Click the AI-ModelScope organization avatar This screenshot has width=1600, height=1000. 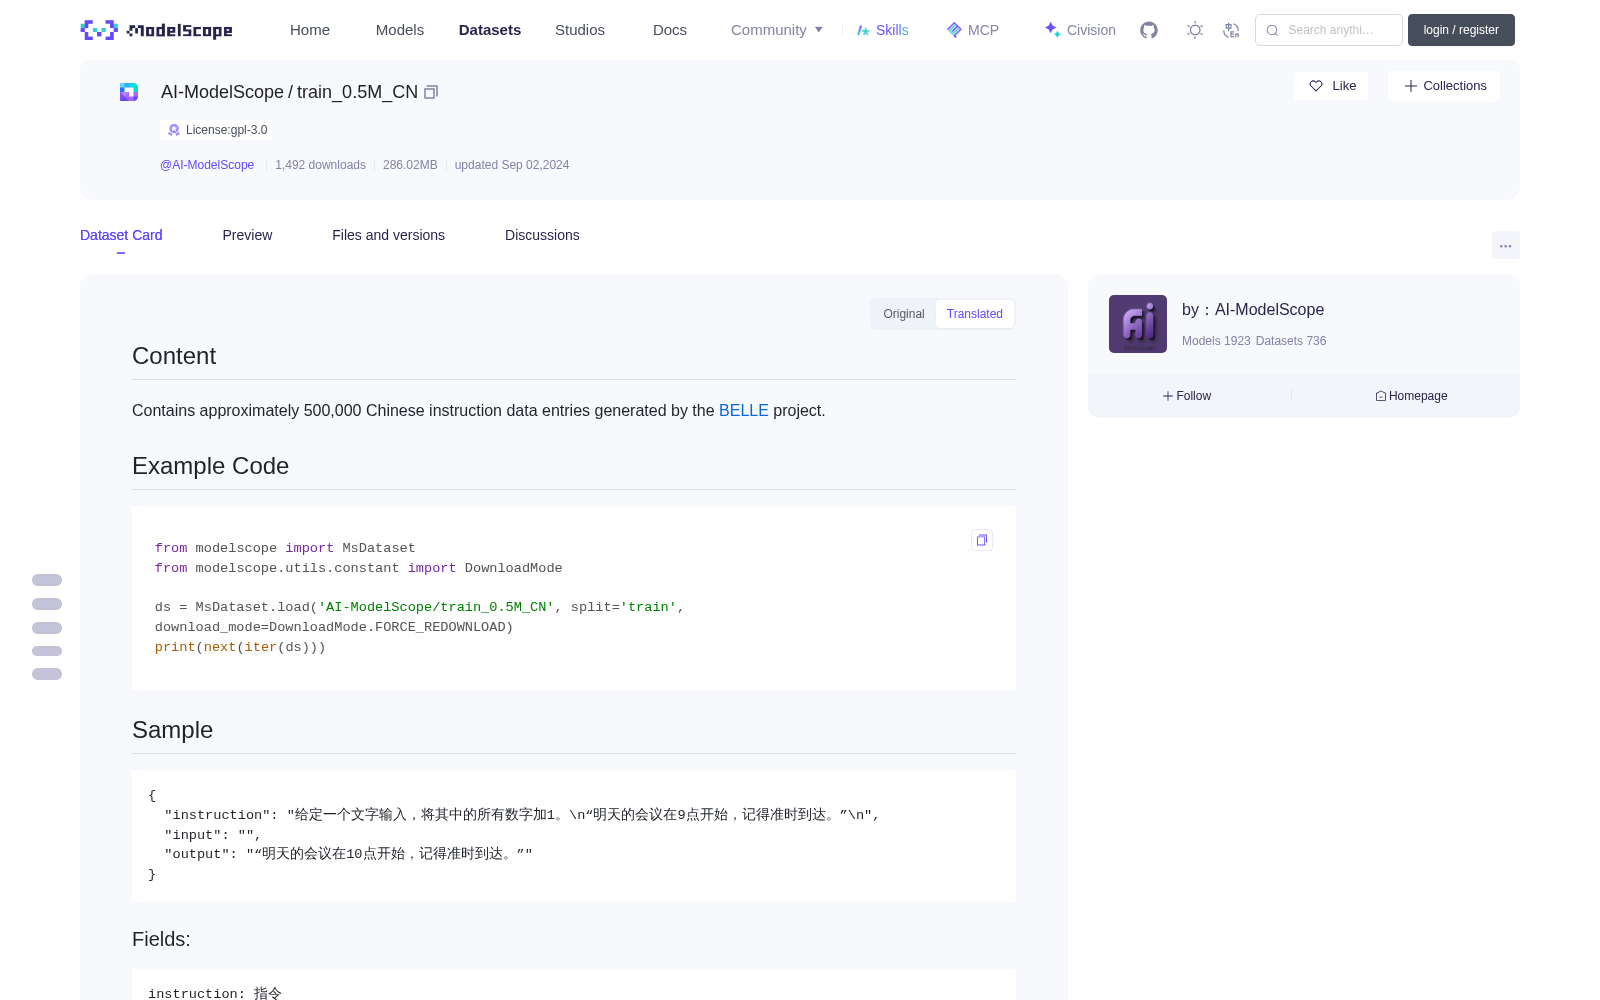tap(1138, 324)
